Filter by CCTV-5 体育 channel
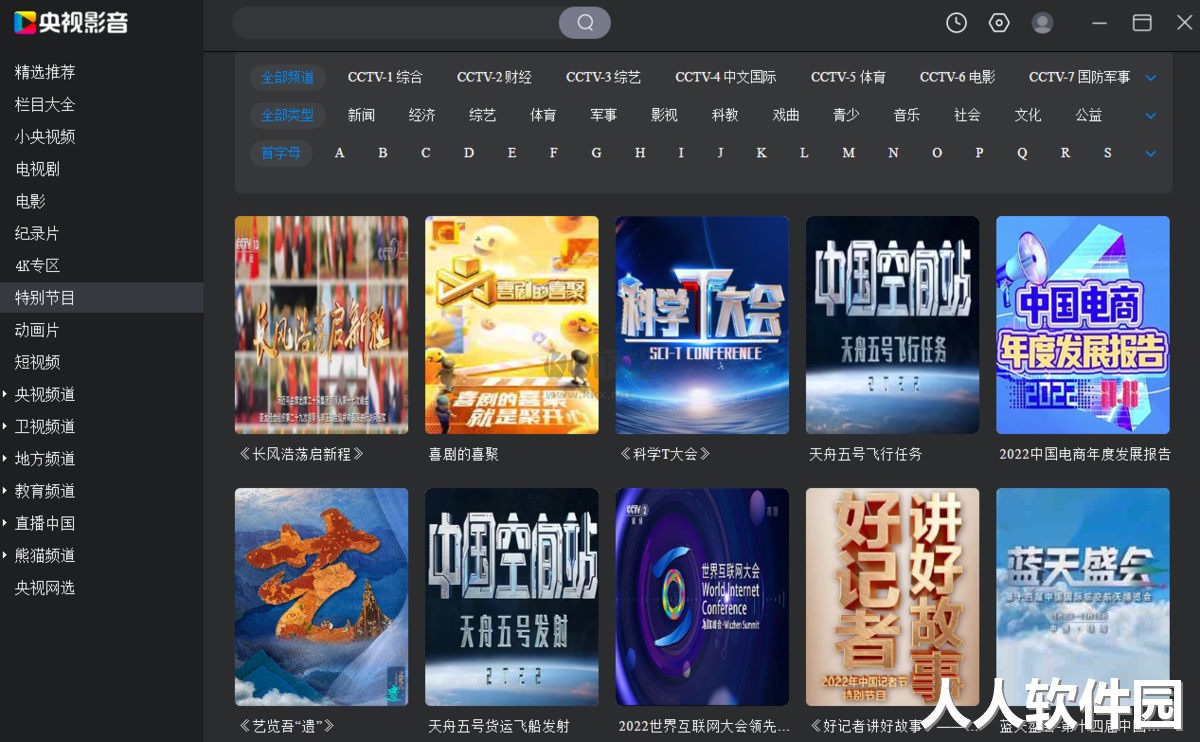 [848, 77]
